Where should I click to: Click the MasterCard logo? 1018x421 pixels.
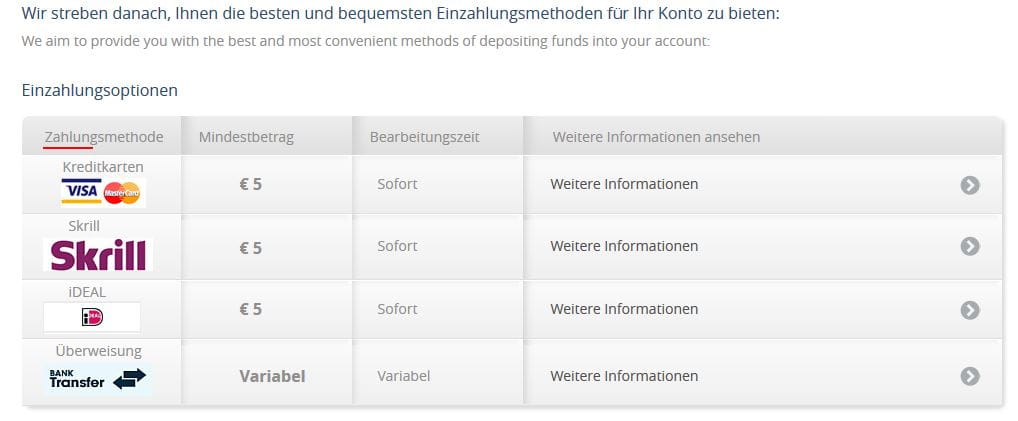click(121, 192)
